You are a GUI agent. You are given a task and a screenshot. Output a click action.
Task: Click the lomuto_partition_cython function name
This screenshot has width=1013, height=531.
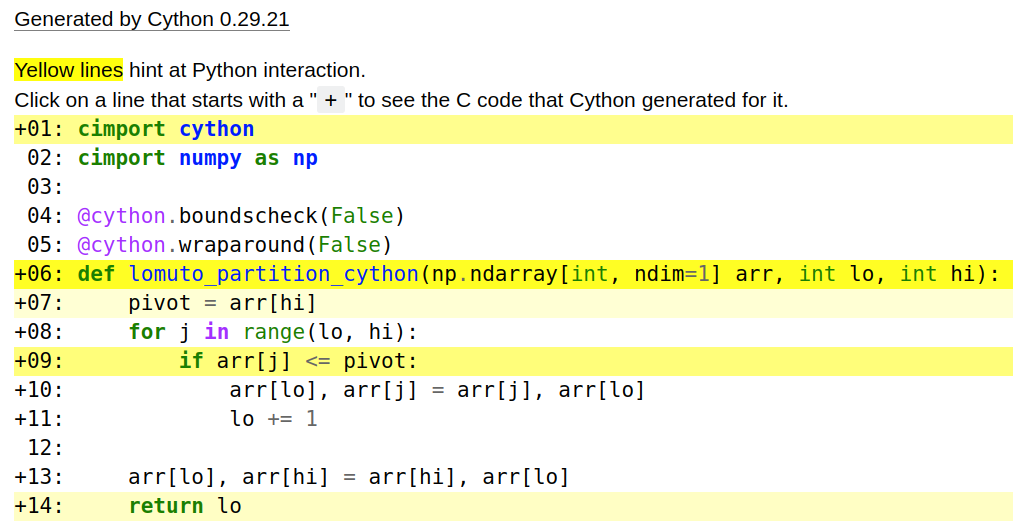274,274
